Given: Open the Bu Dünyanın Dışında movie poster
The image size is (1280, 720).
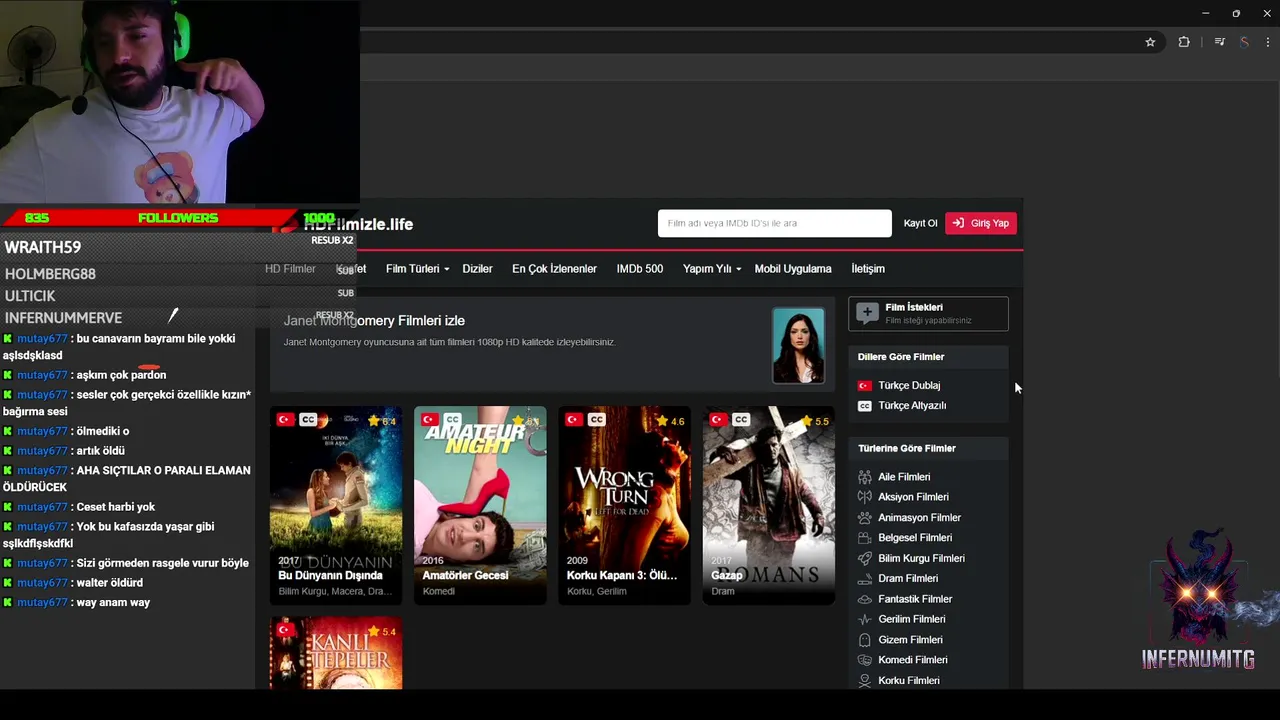Looking at the screenshot, I should [336, 505].
